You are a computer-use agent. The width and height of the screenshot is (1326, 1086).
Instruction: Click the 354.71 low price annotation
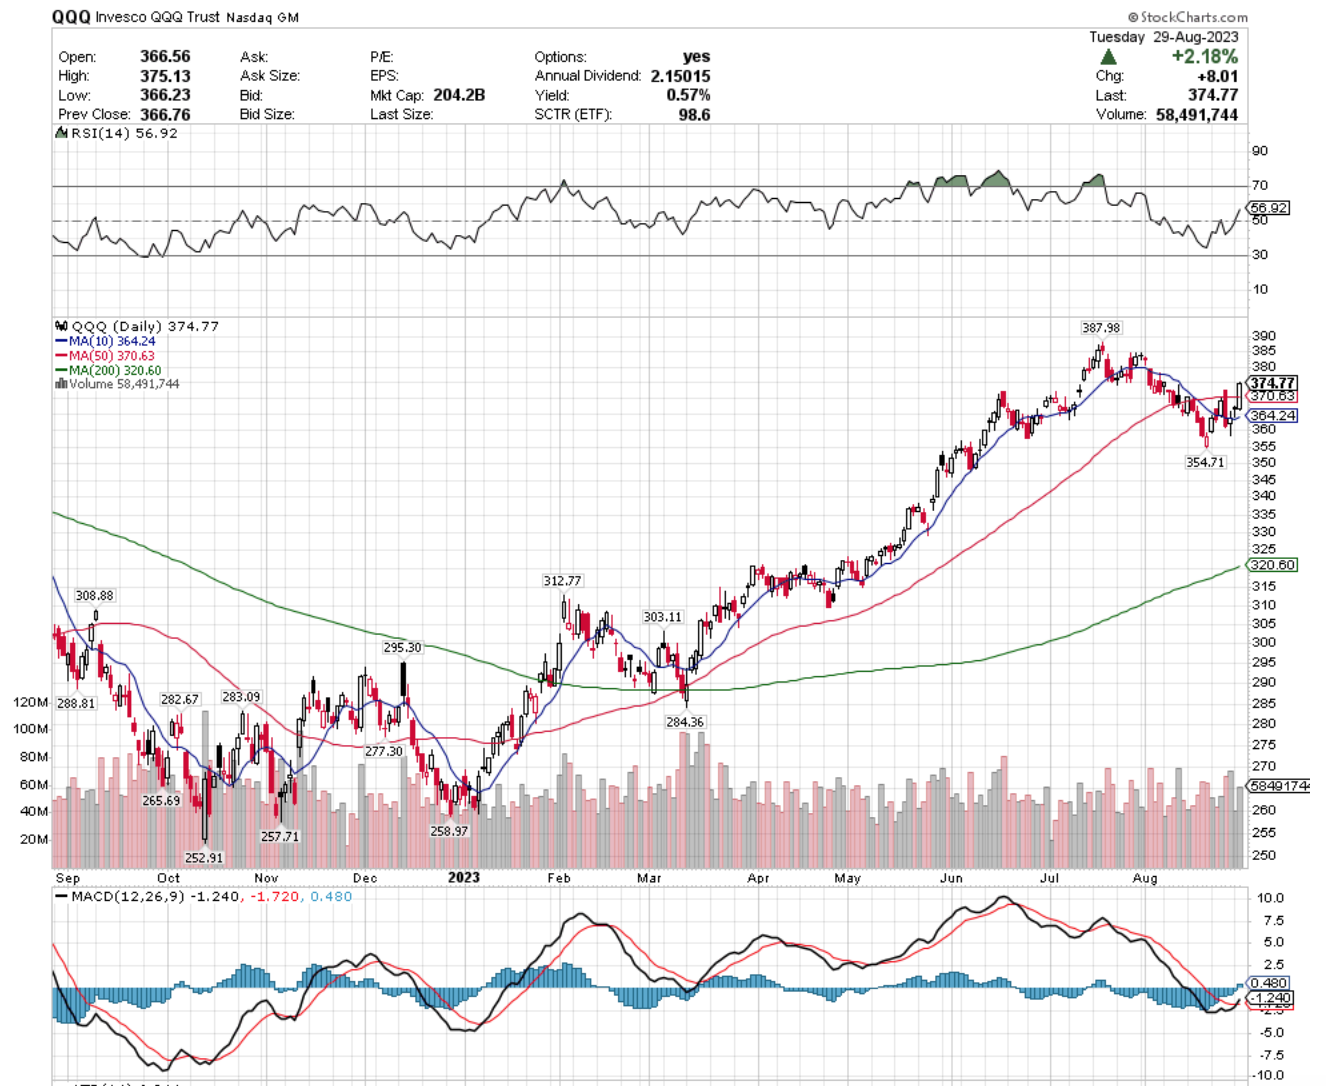(x=1205, y=462)
